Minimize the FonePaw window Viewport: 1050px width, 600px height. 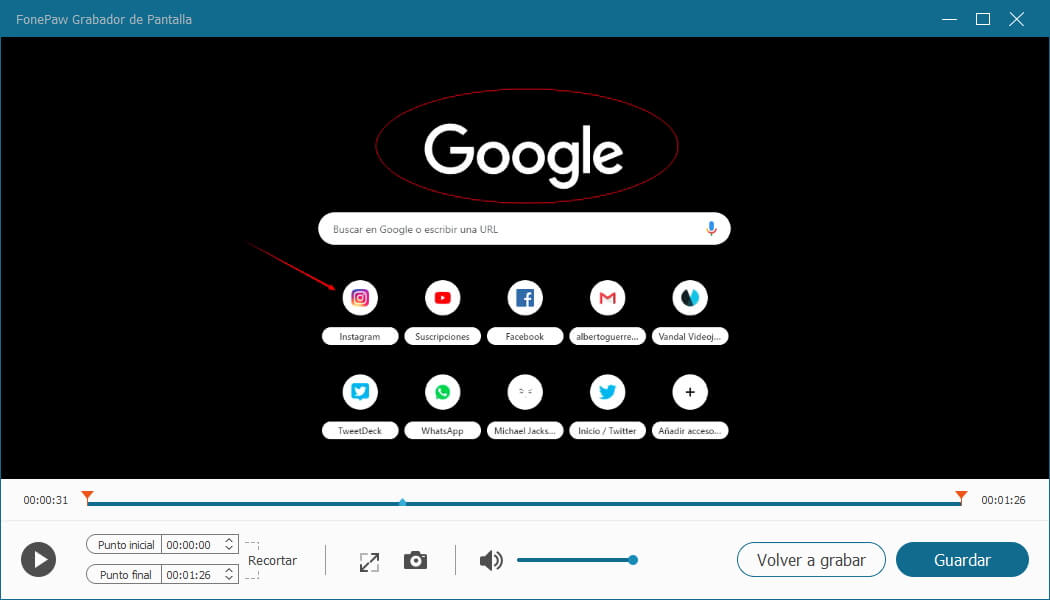pos(949,19)
